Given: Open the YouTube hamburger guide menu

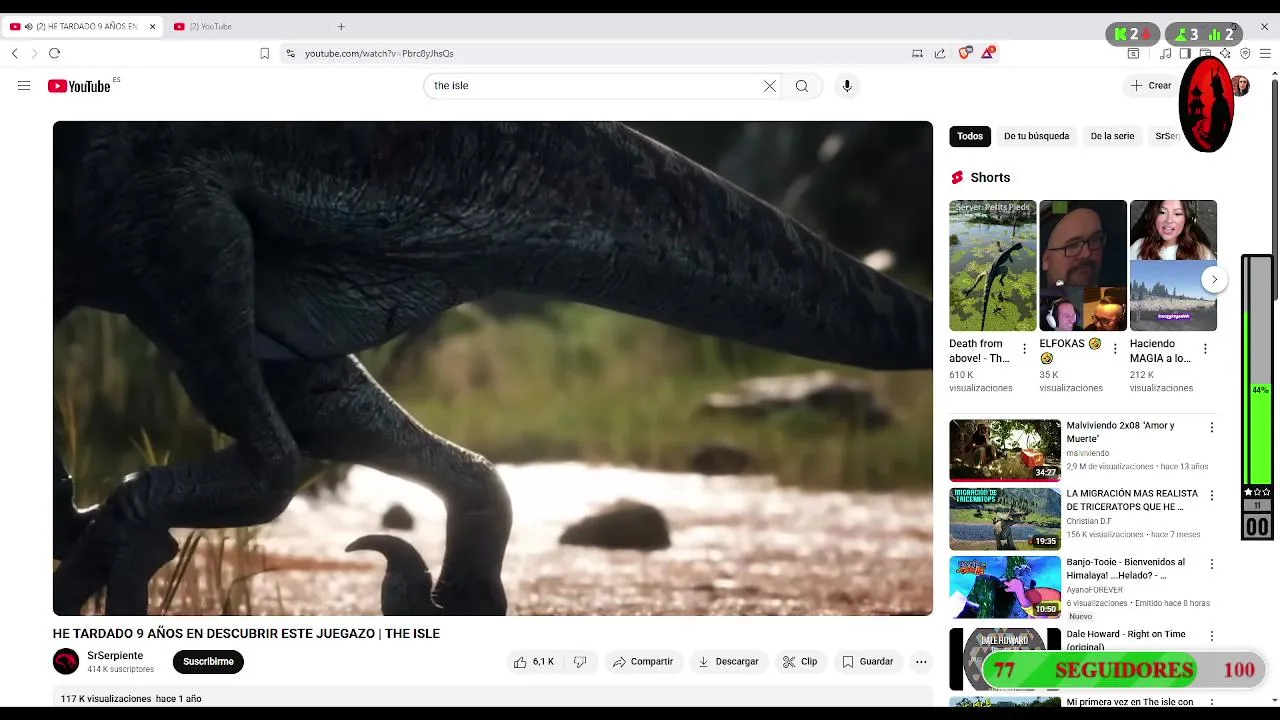Looking at the screenshot, I should tap(24, 86).
